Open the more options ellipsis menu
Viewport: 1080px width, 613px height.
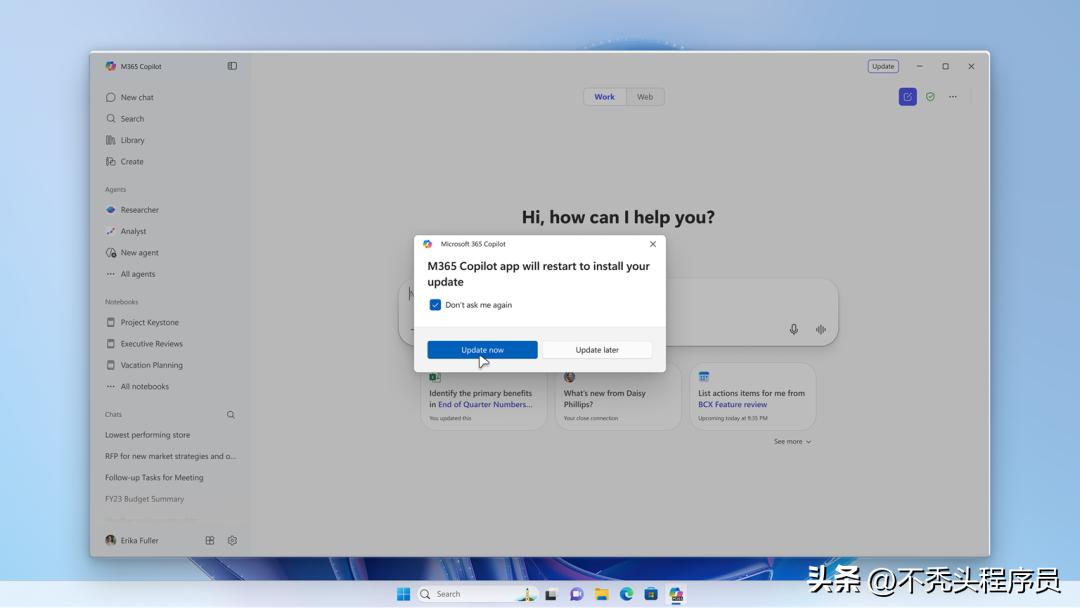coord(953,96)
